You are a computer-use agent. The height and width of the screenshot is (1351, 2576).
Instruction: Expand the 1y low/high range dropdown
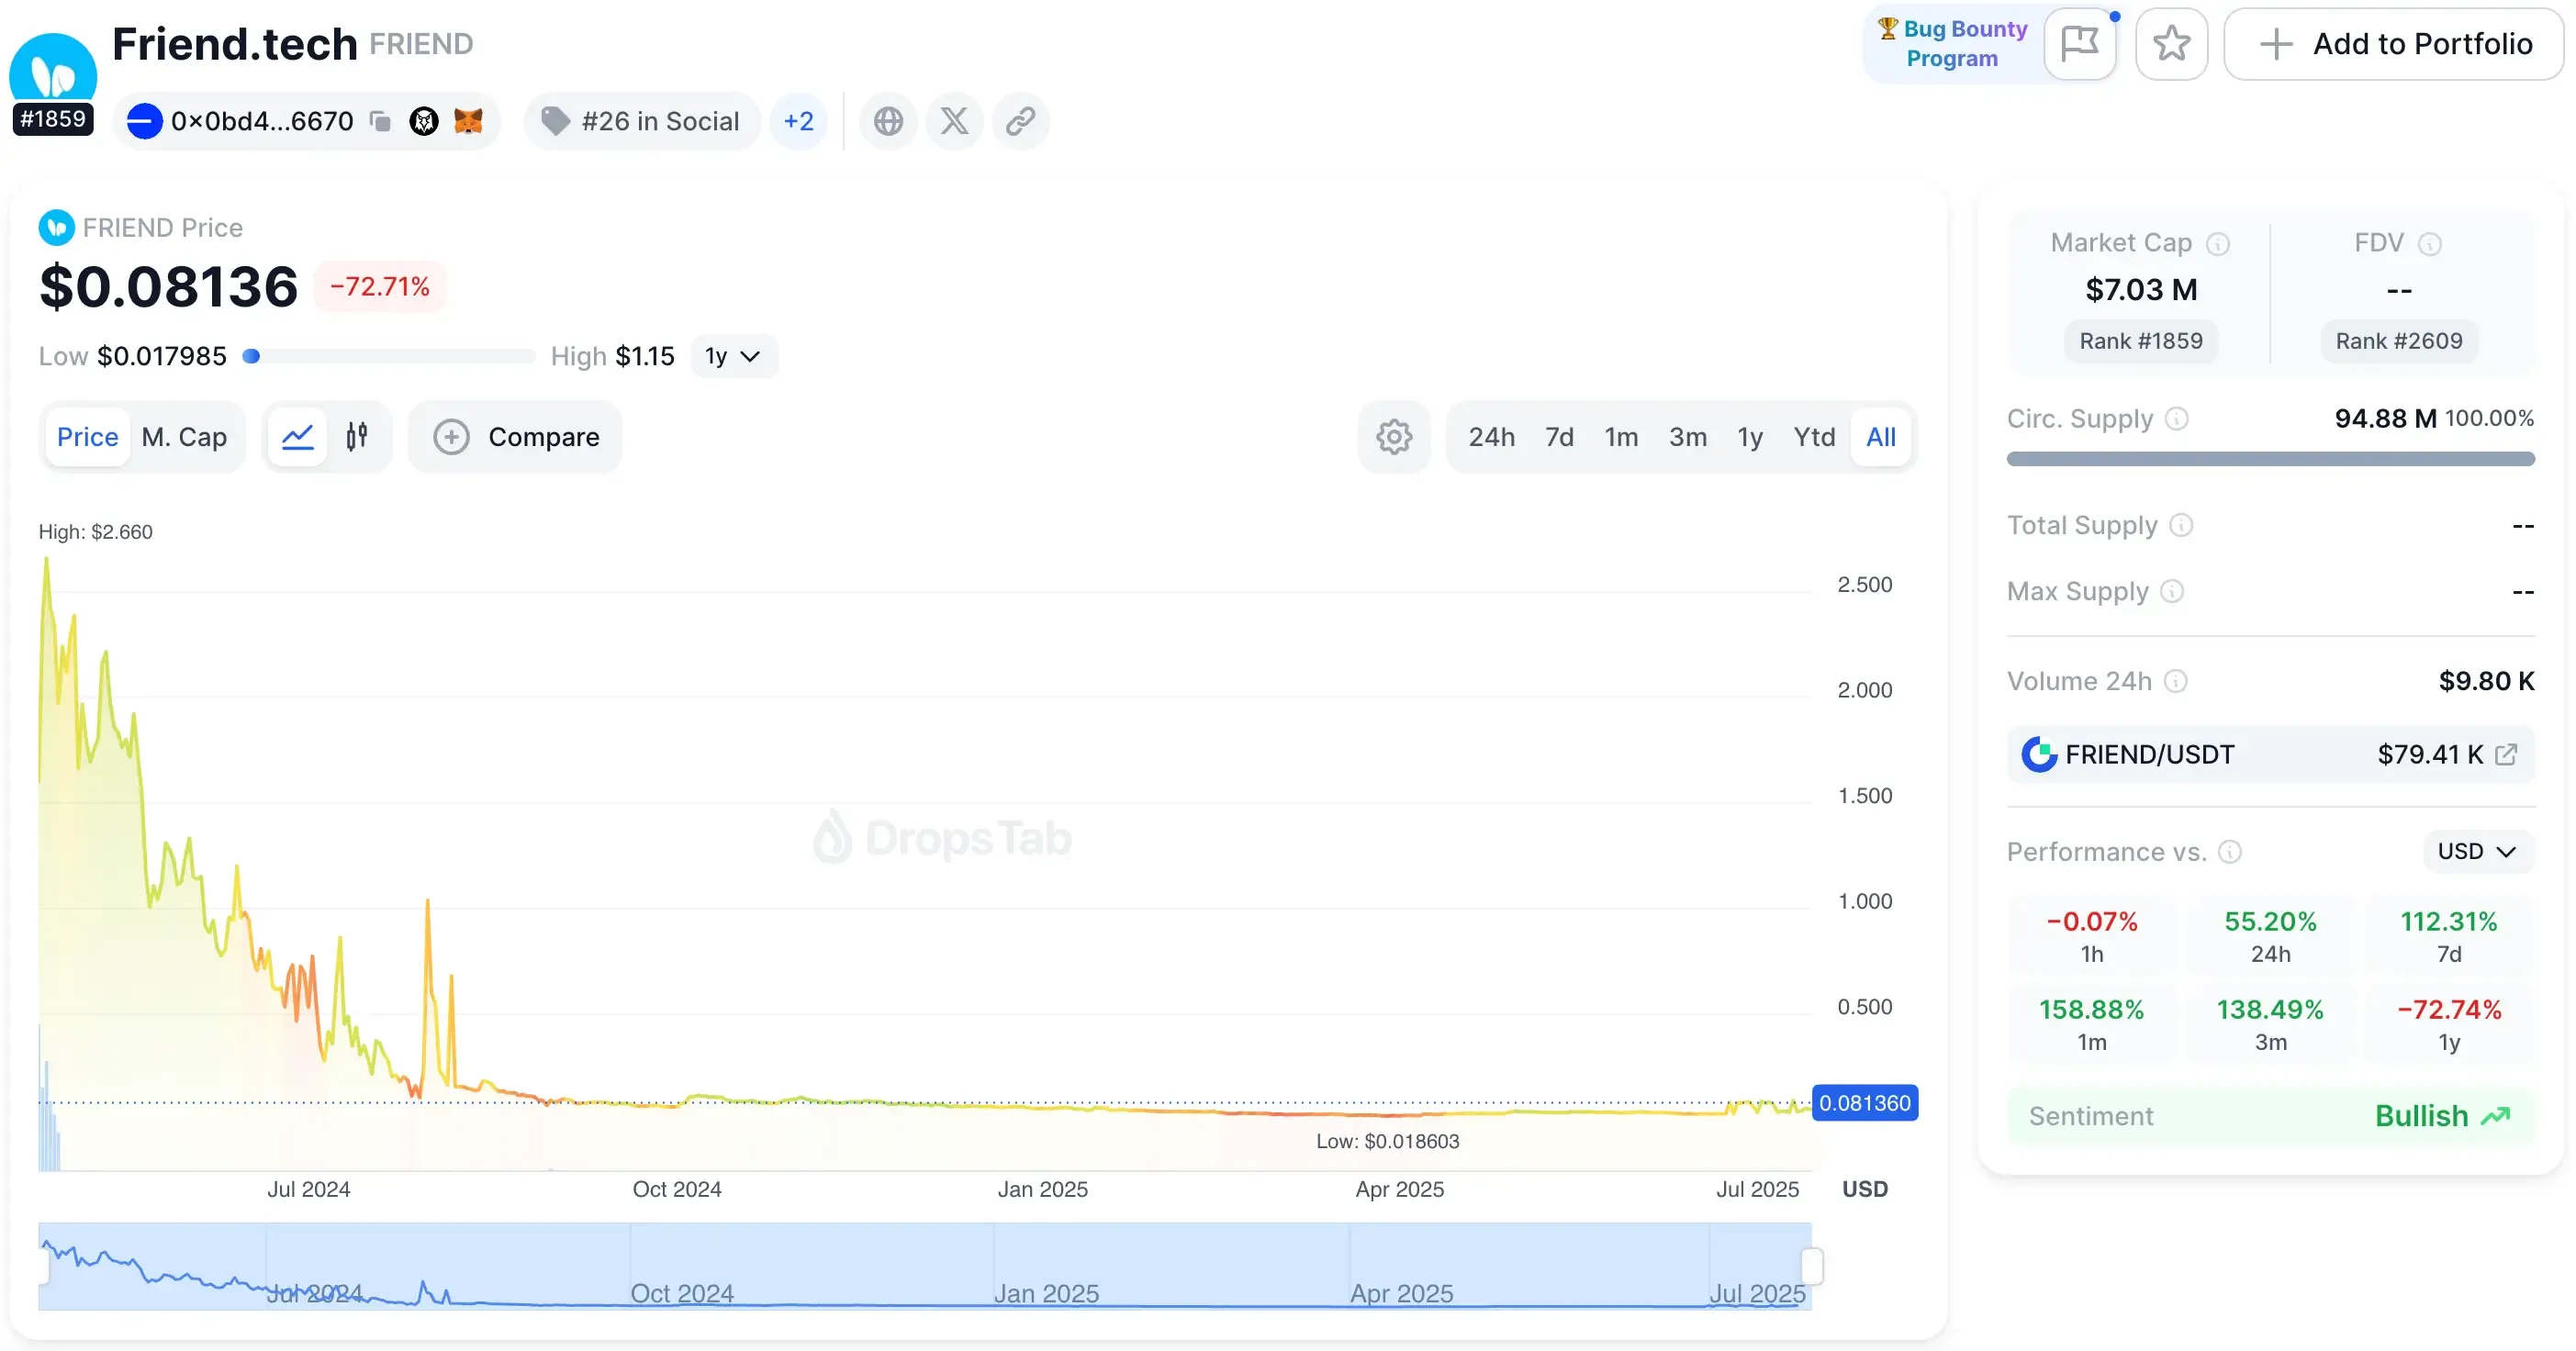[x=733, y=356]
